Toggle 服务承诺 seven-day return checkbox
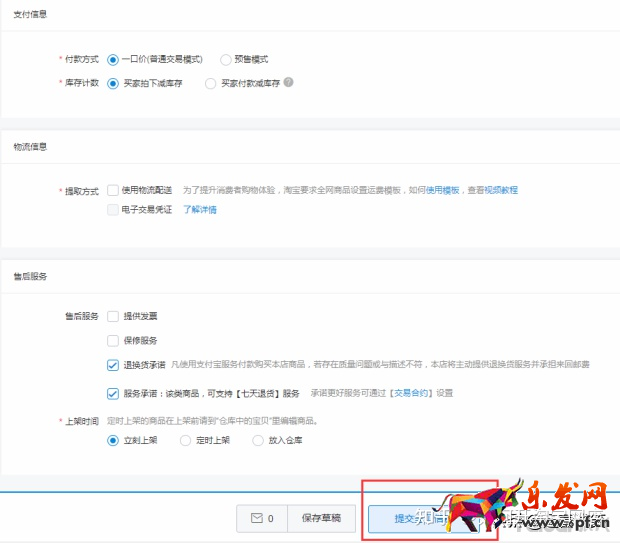This screenshot has height=543, width=620. pos(113,393)
